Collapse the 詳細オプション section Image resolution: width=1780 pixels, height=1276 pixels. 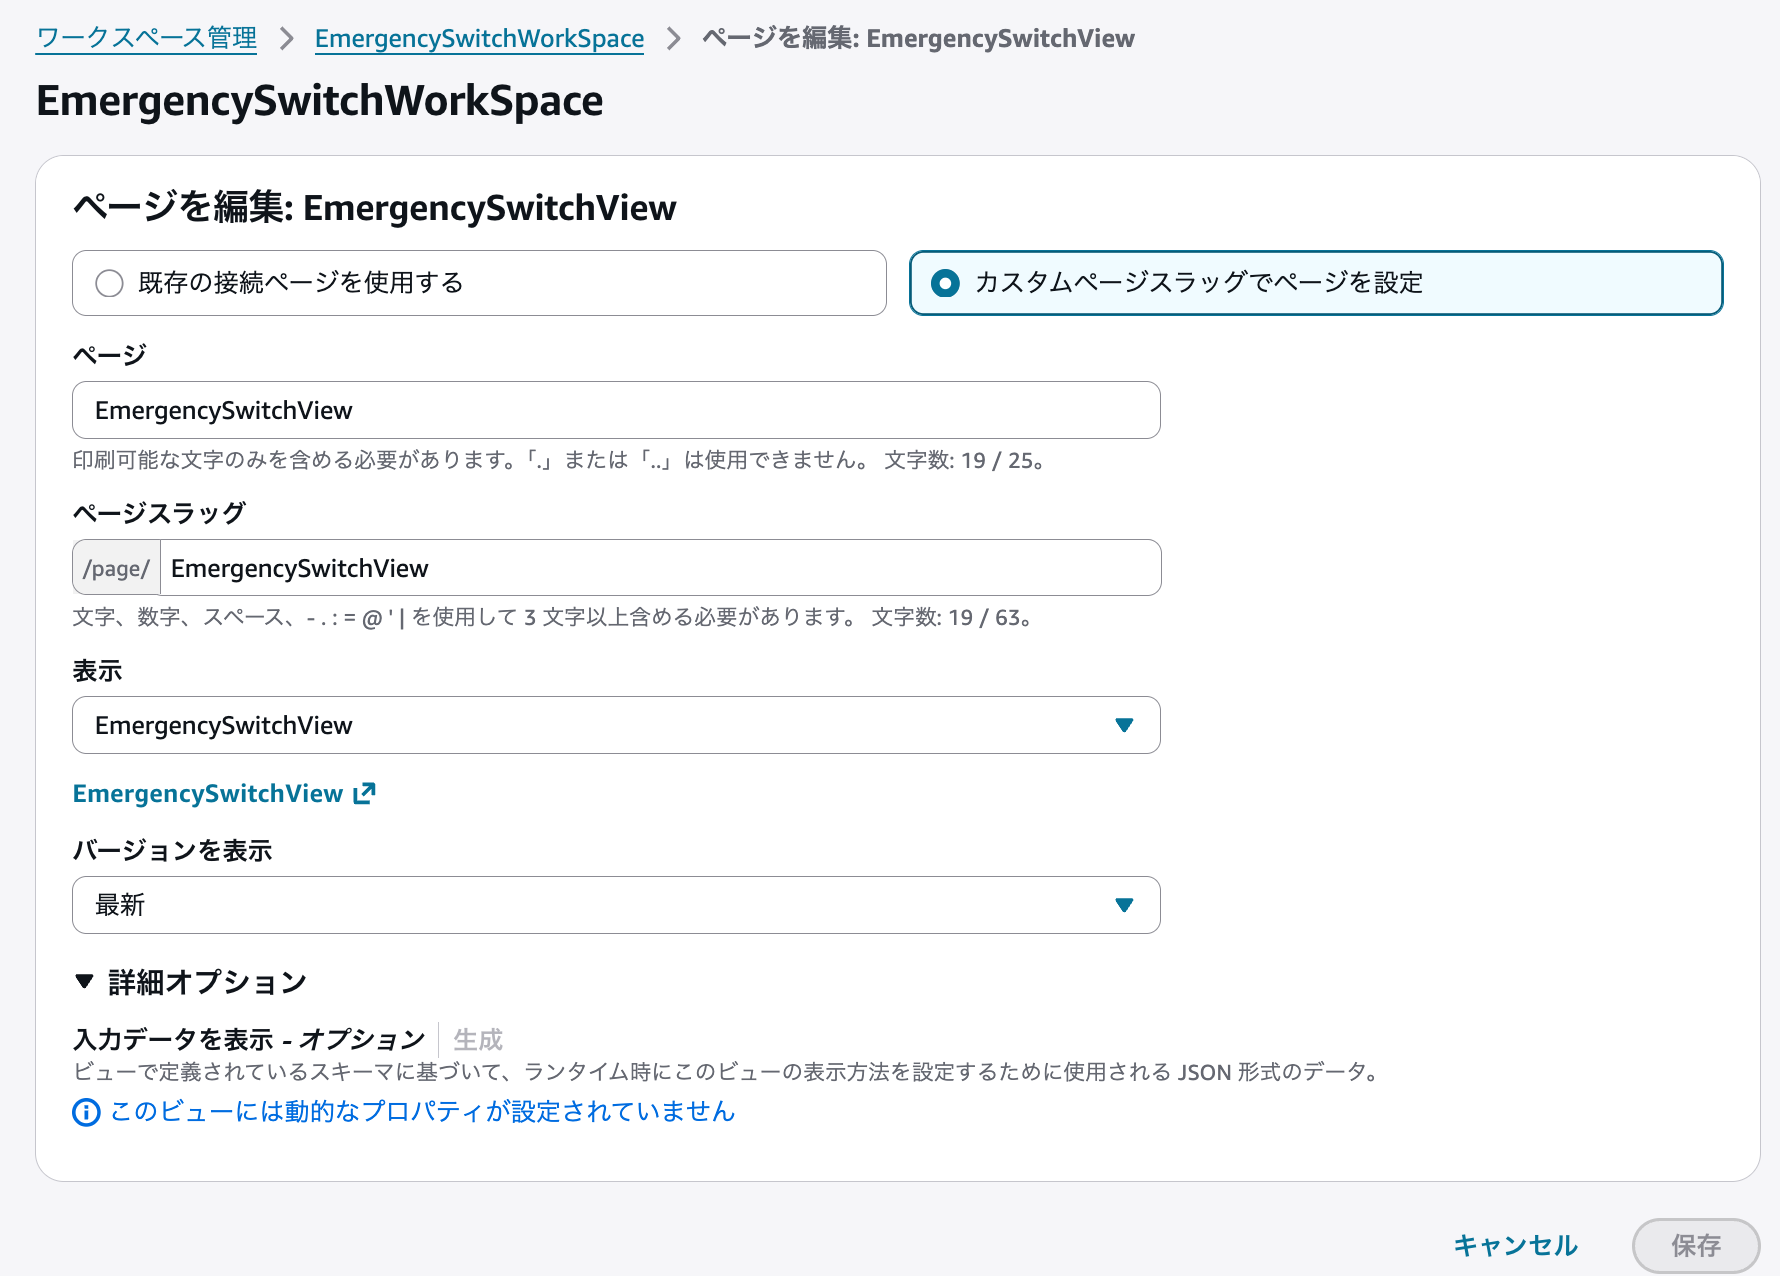click(x=207, y=982)
